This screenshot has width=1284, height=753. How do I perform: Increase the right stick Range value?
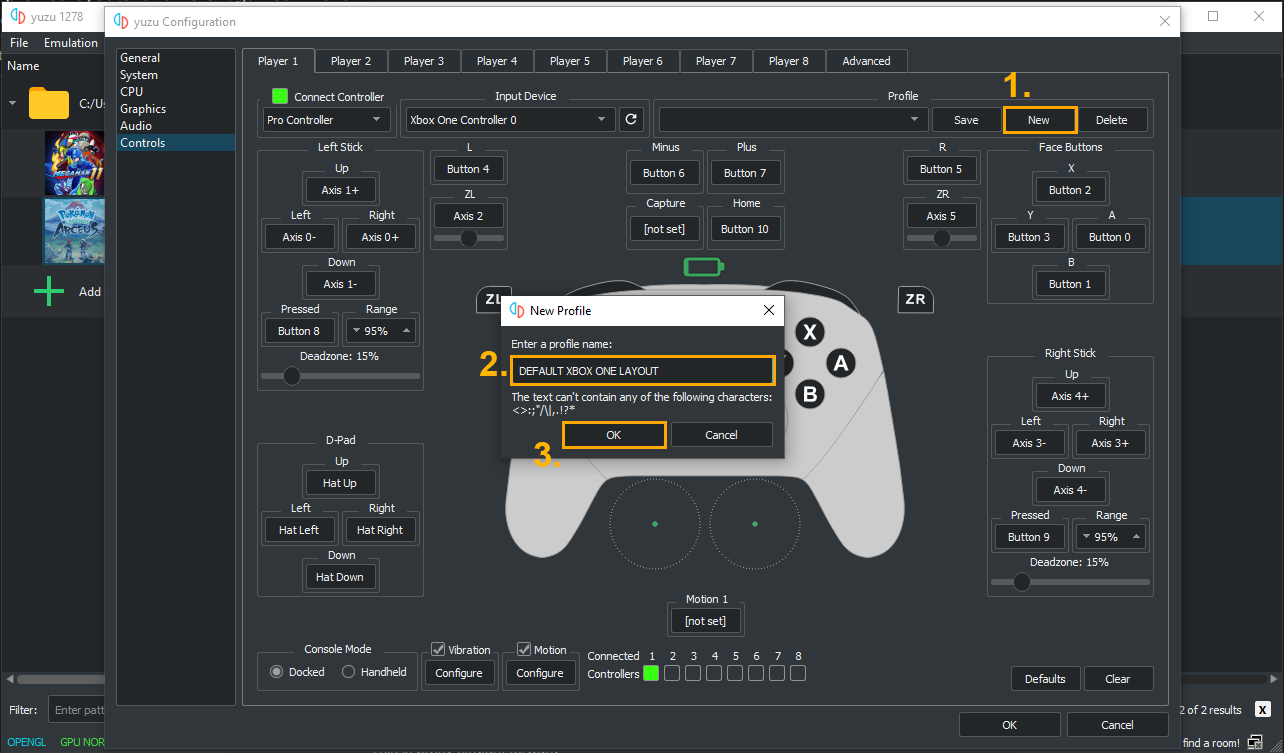tap(1136, 537)
